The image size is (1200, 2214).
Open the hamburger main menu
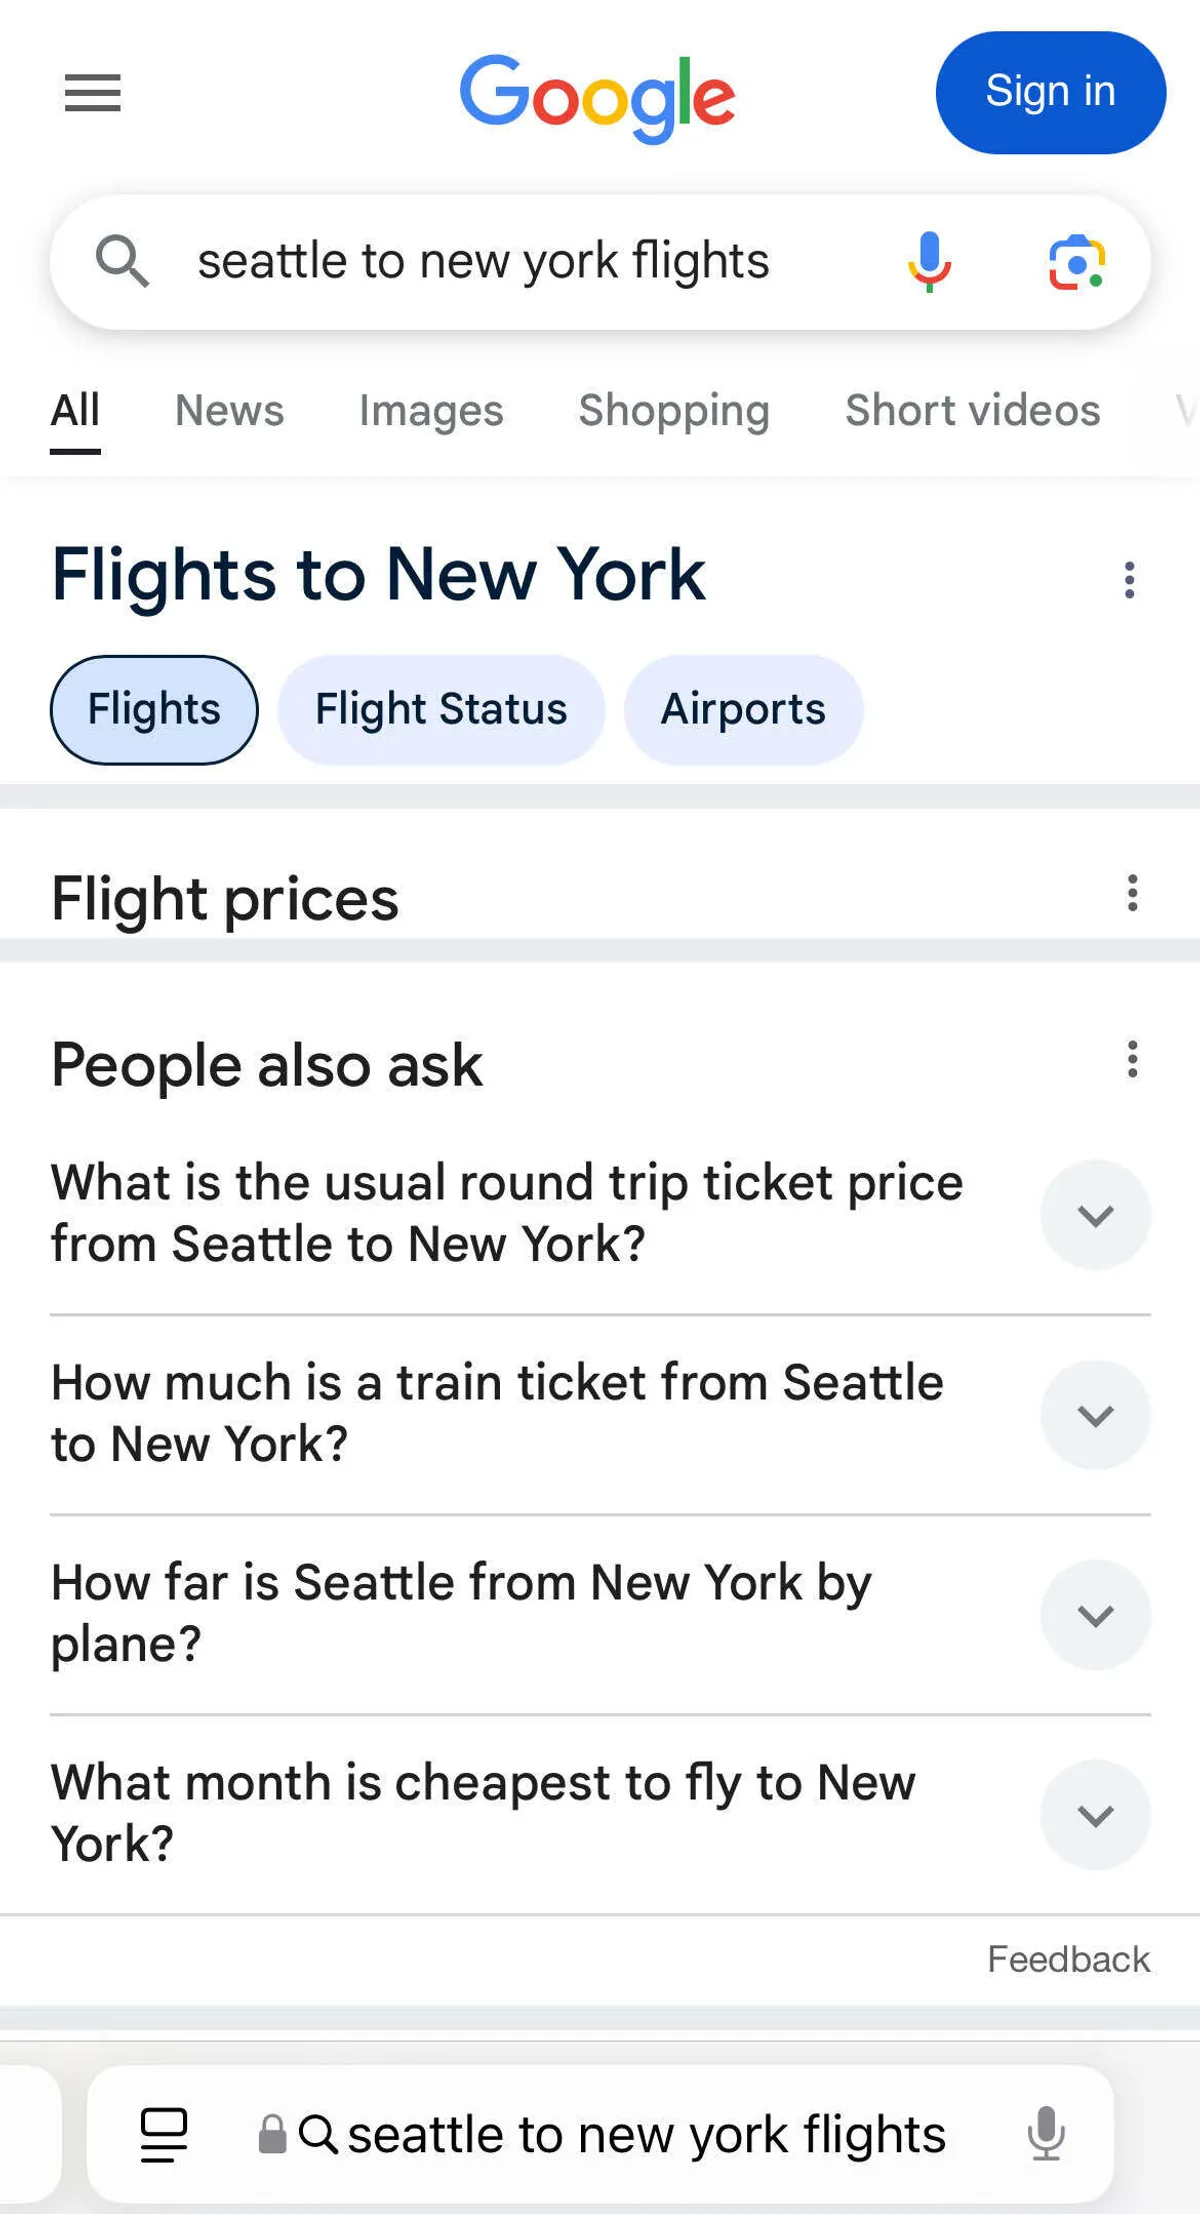[93, 93]
